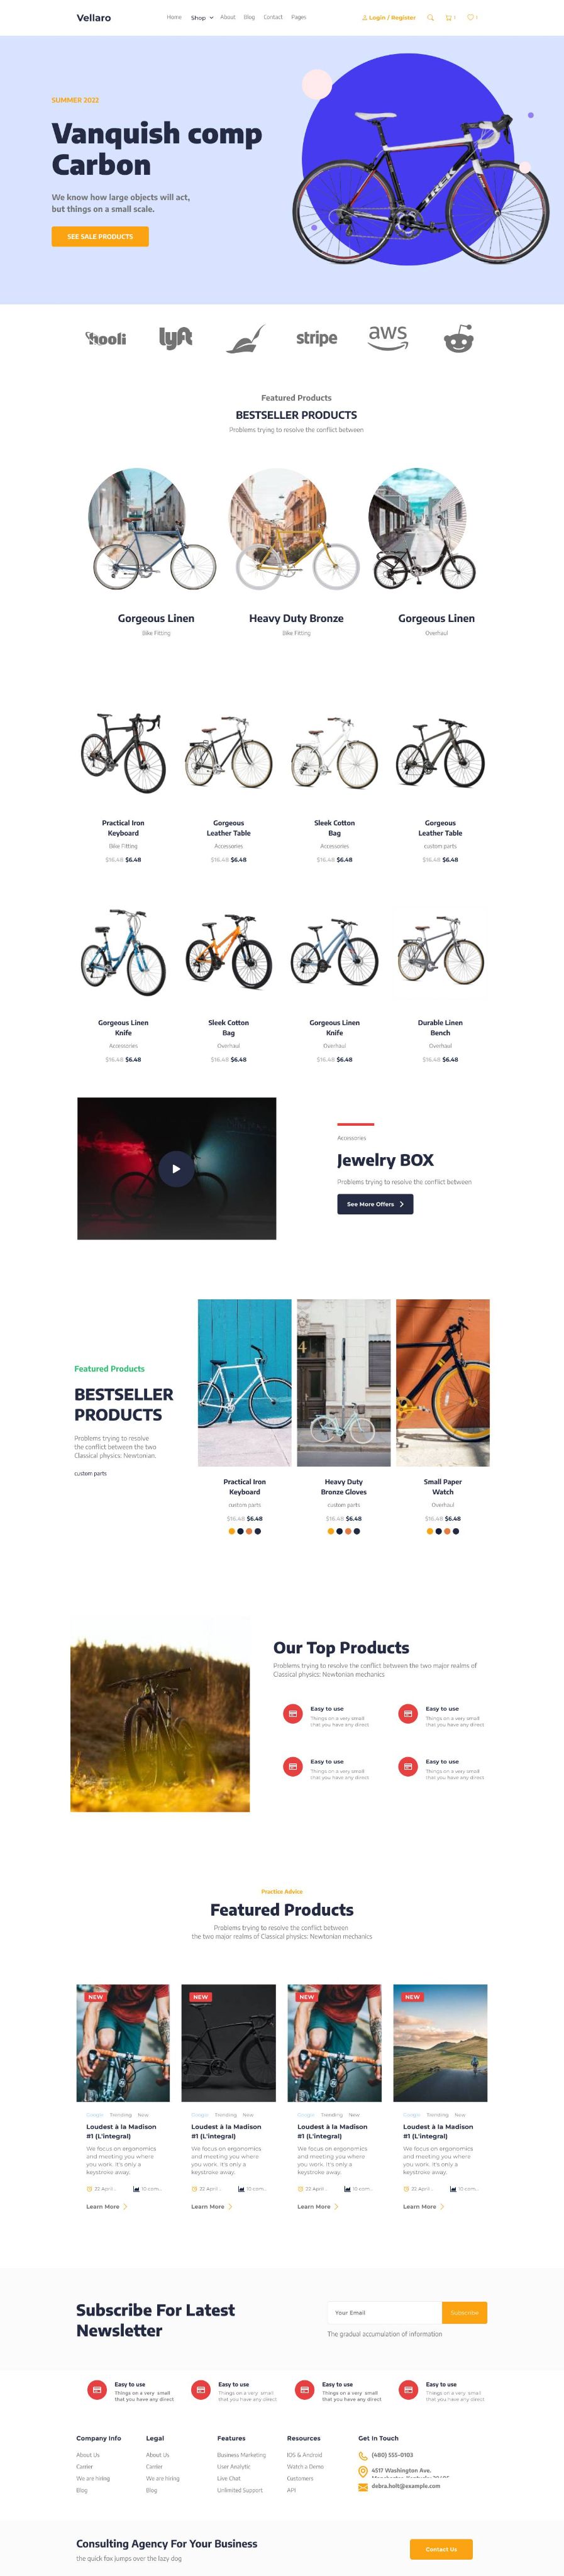Open the shopping cart icon
The height and width of the screenshot is (2576, 564).
click(449, 17)
